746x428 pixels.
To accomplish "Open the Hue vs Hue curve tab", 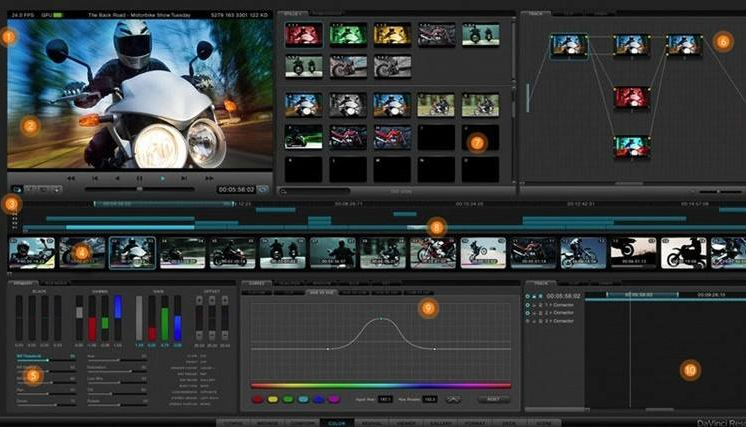I will coord(322,293).
